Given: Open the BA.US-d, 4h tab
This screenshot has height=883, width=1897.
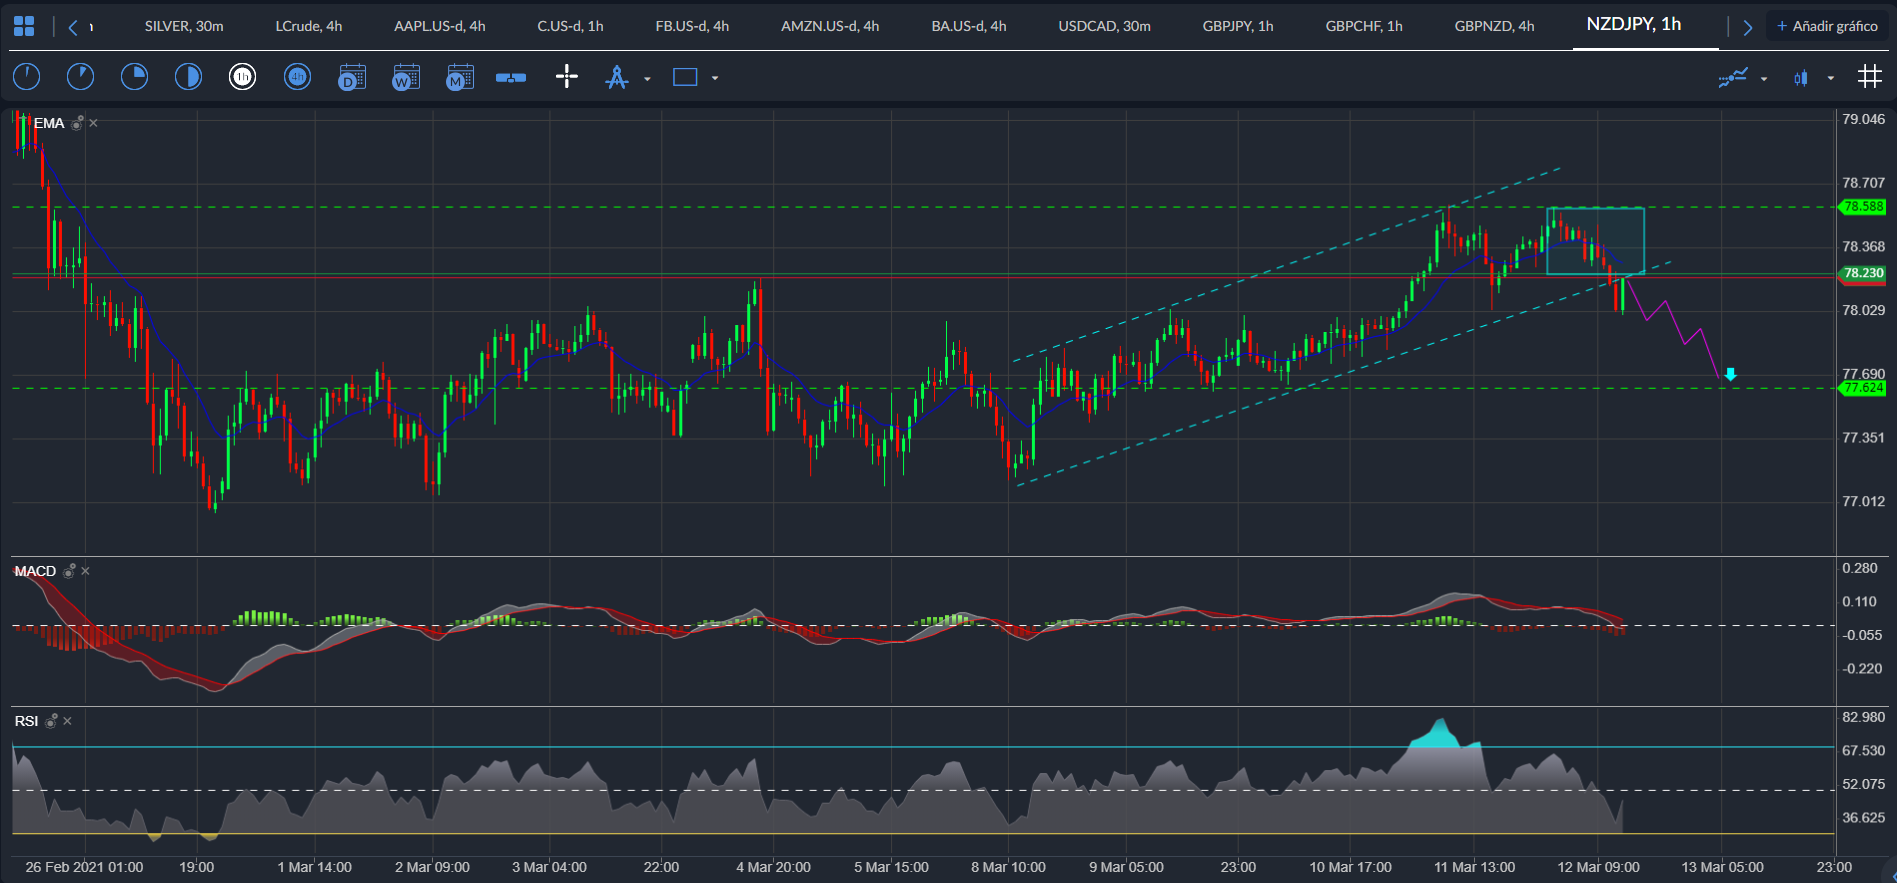Looking at the screenshot, I should point(969,26).
